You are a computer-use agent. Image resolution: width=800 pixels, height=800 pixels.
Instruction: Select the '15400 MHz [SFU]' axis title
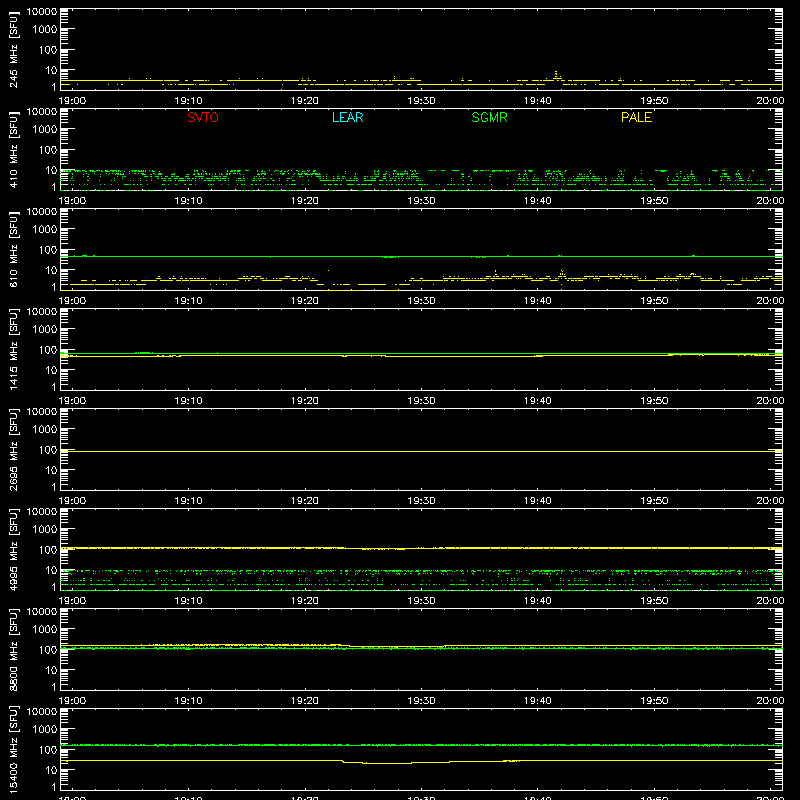point(14,749)
